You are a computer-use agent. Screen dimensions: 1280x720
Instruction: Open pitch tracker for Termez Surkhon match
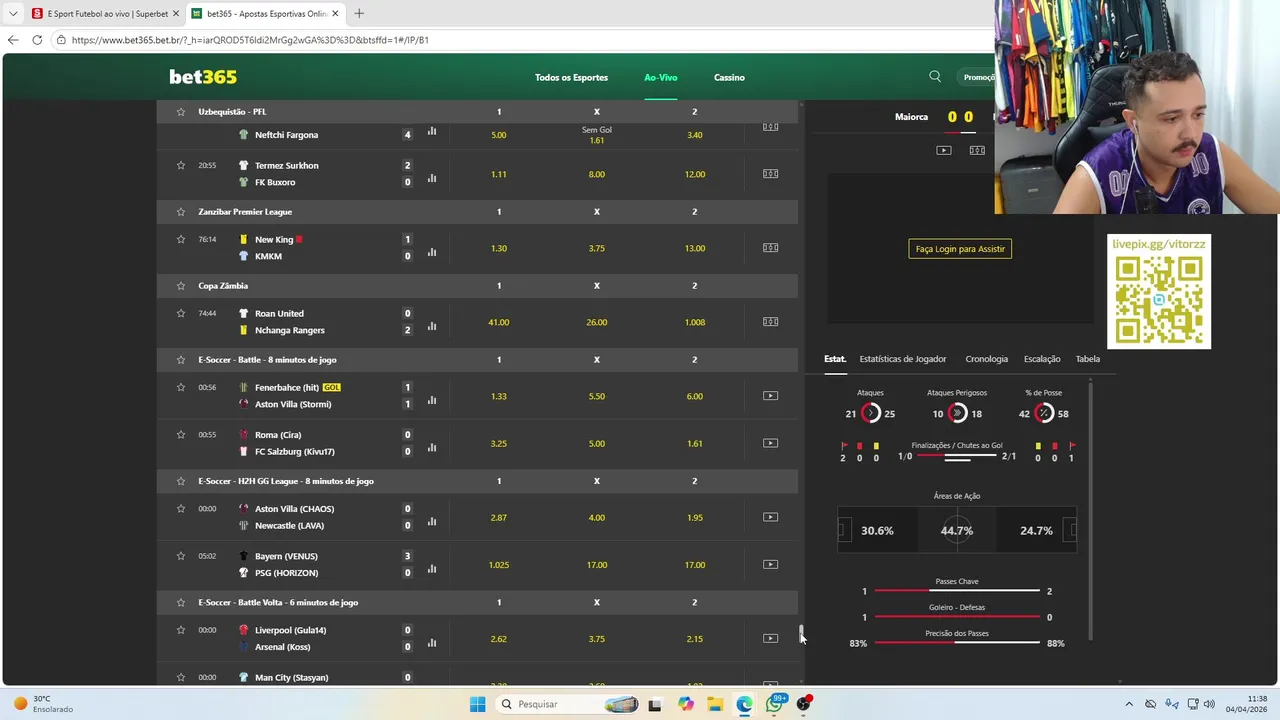coord(770,174)
